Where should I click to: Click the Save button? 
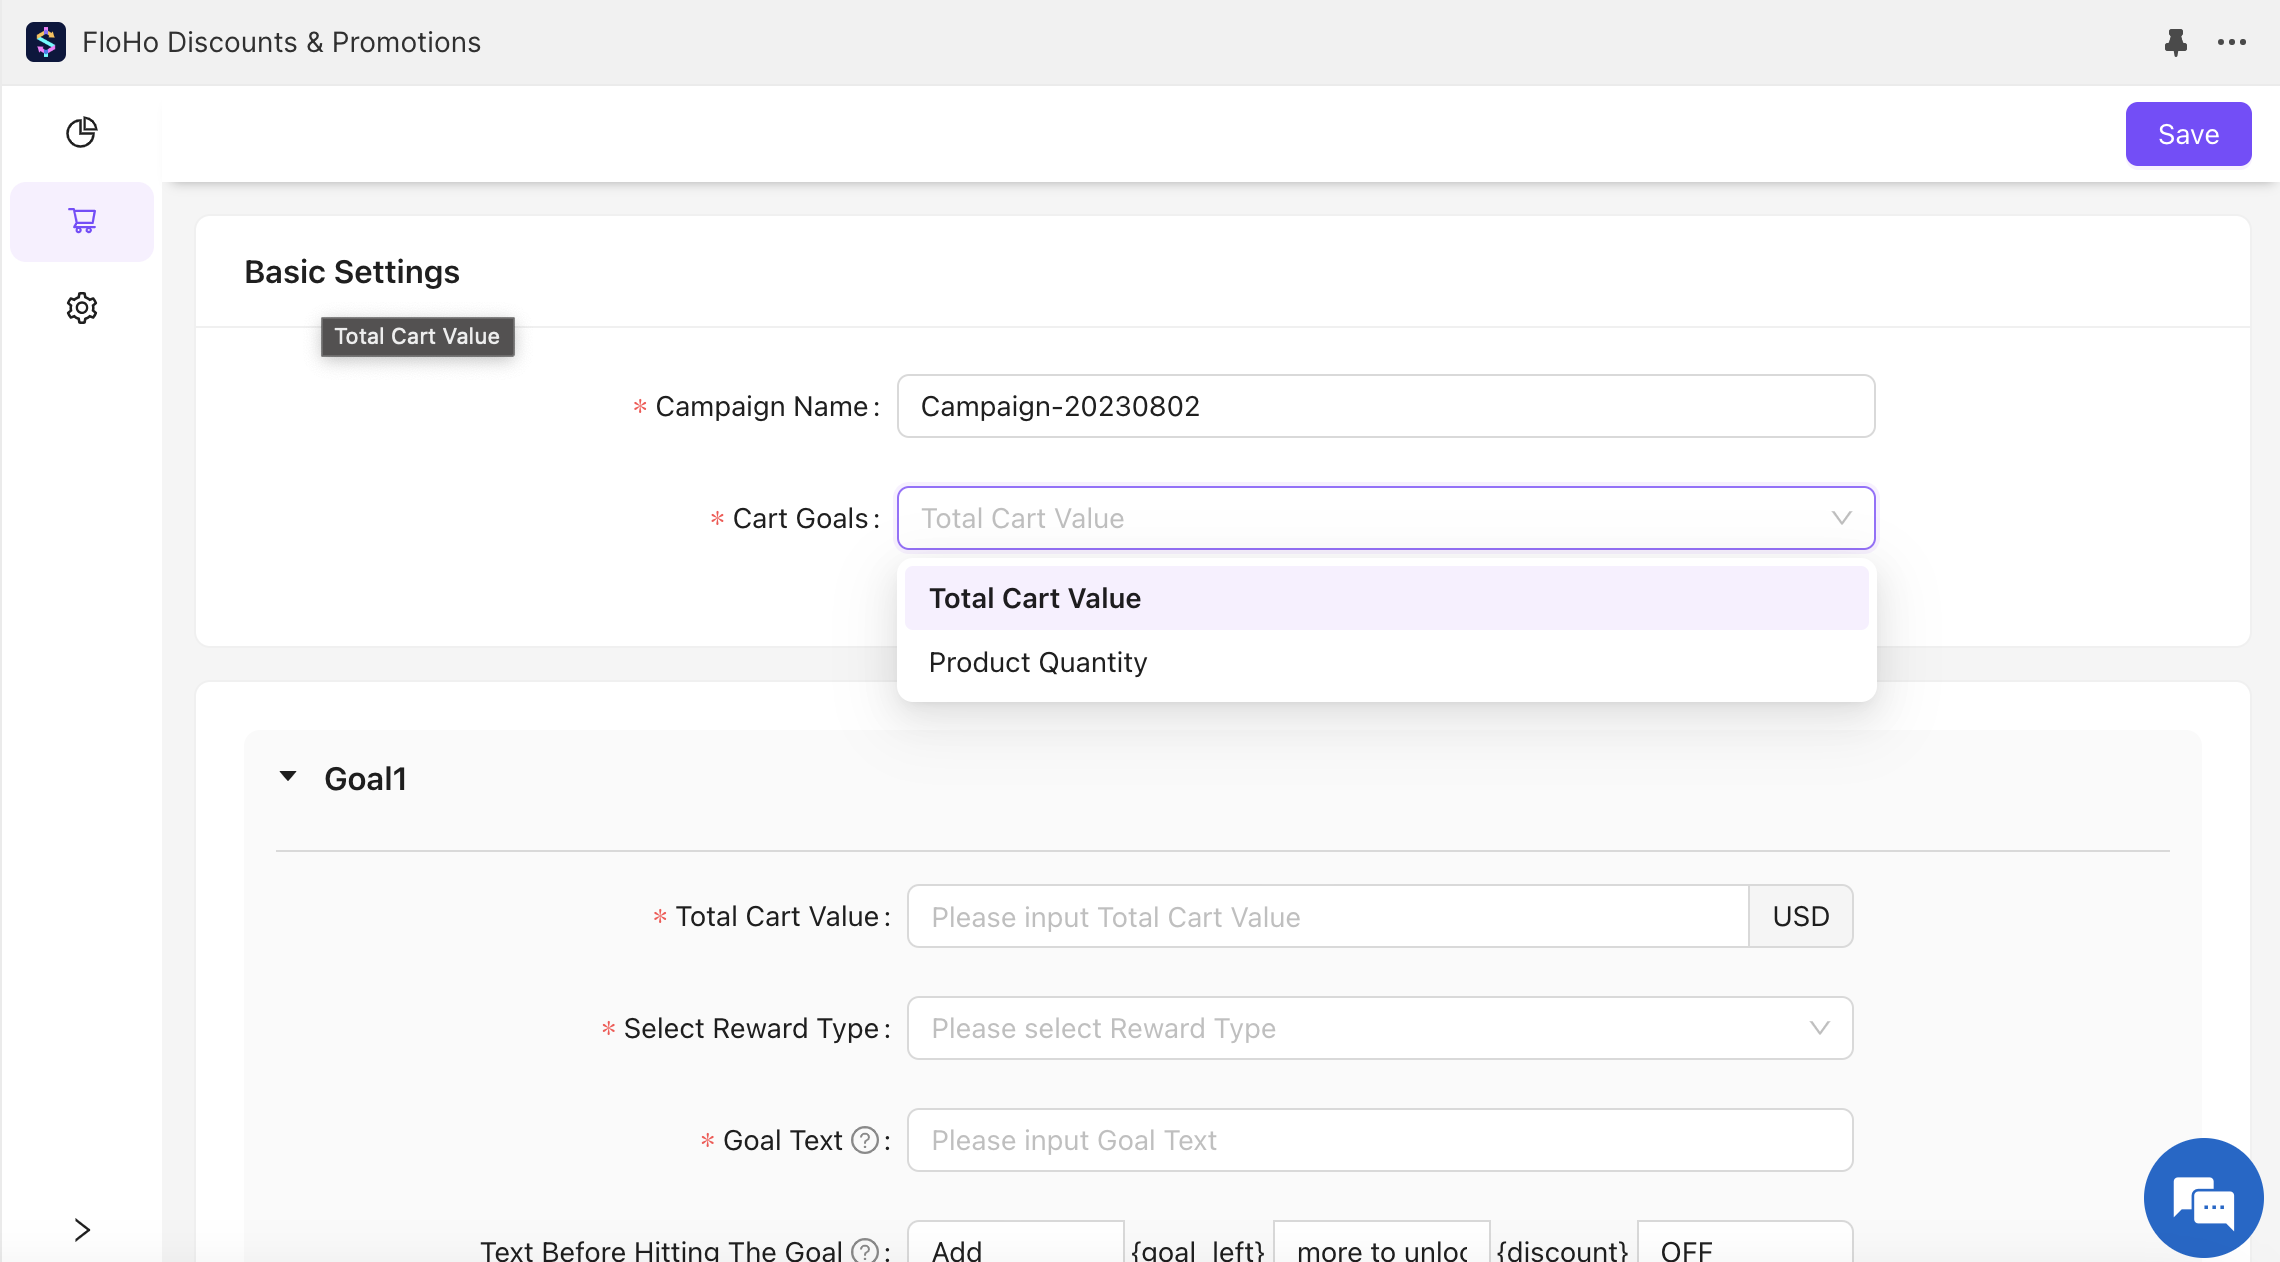coord(2187,134)
